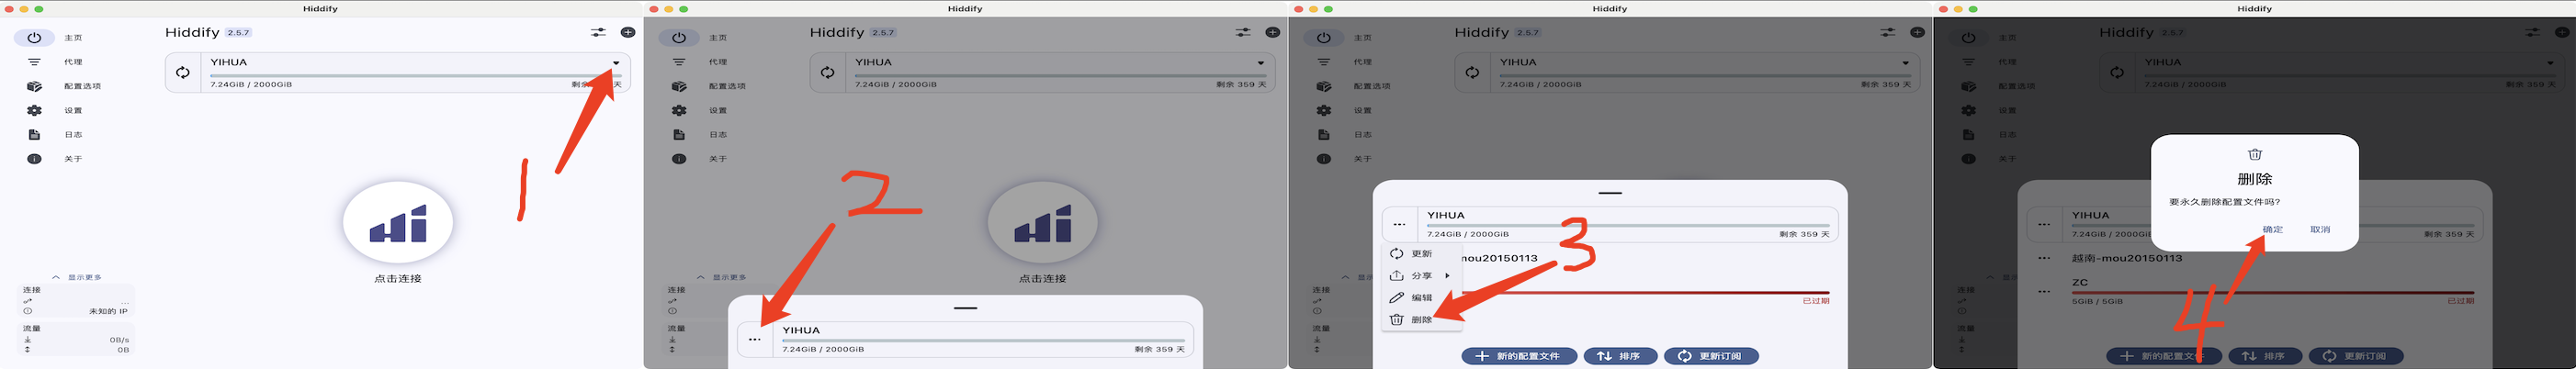This screenshot has height=369, width=2576.
Task: Expand the YIHUA dropdown arrow in second window
Action: coord(1261,63)
